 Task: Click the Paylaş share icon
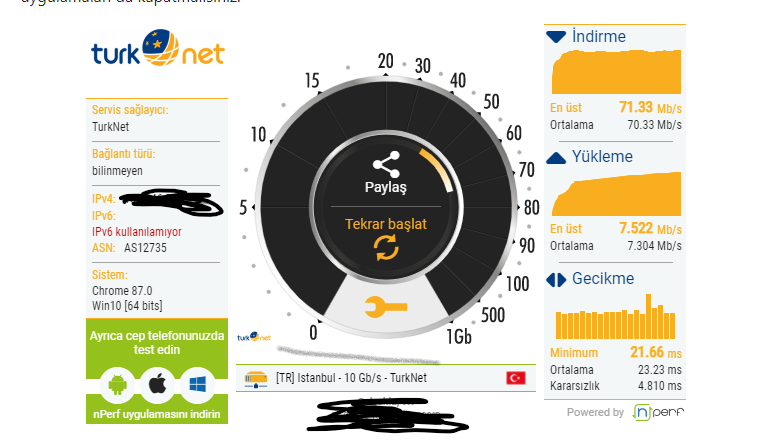coord(386,164)
